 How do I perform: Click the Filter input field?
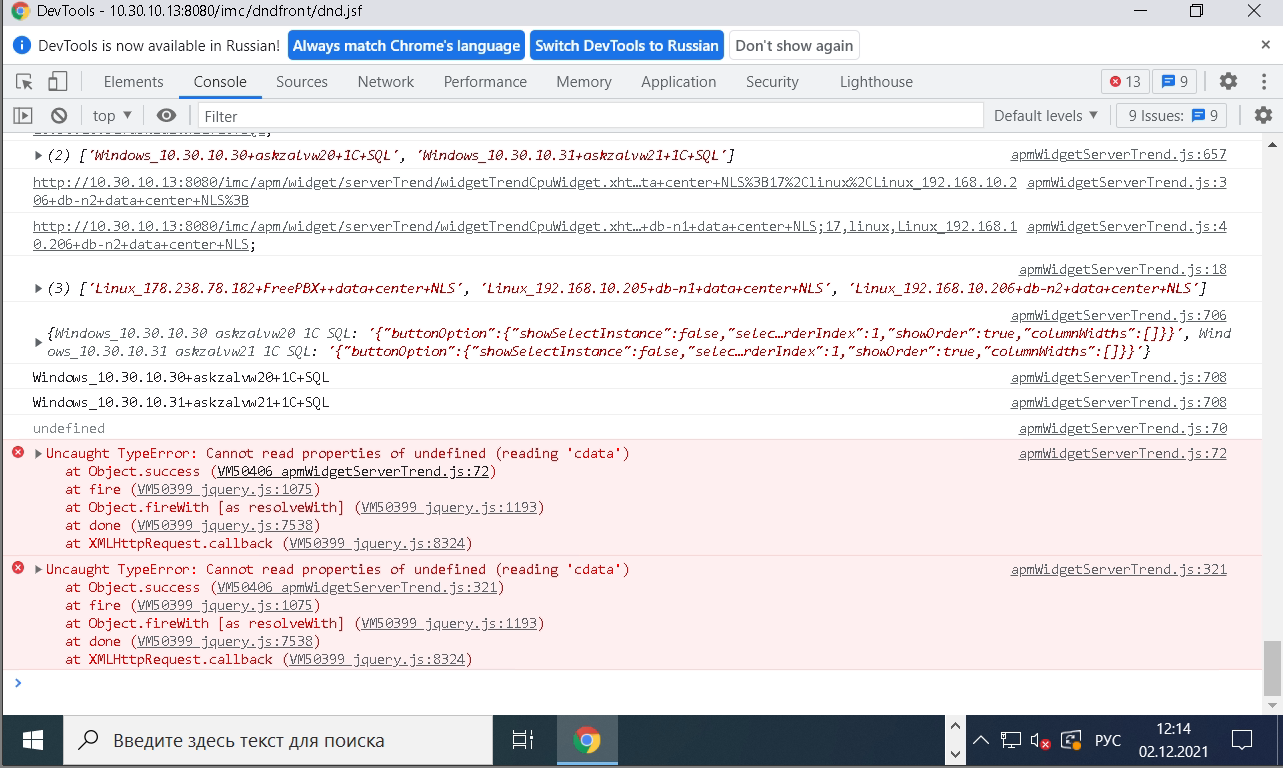point(591,116)
